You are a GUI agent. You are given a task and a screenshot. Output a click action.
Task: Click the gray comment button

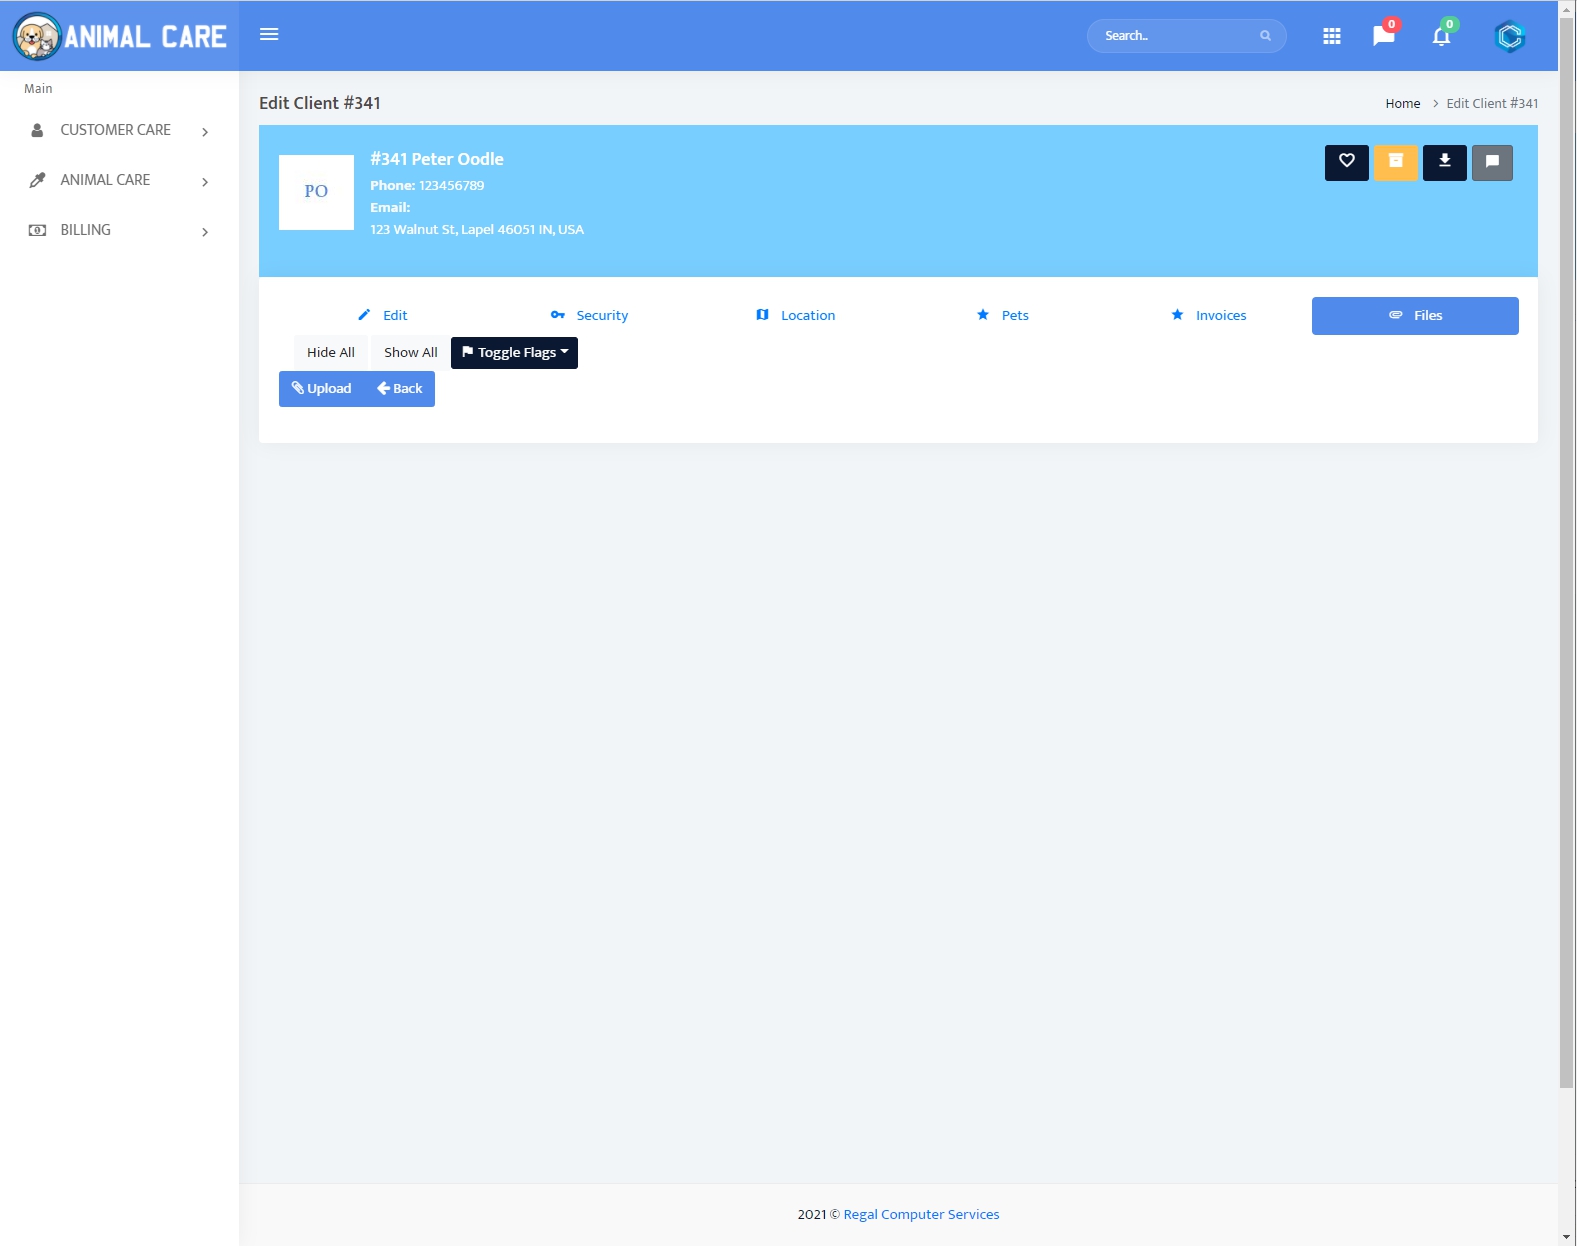[1492, 163]
